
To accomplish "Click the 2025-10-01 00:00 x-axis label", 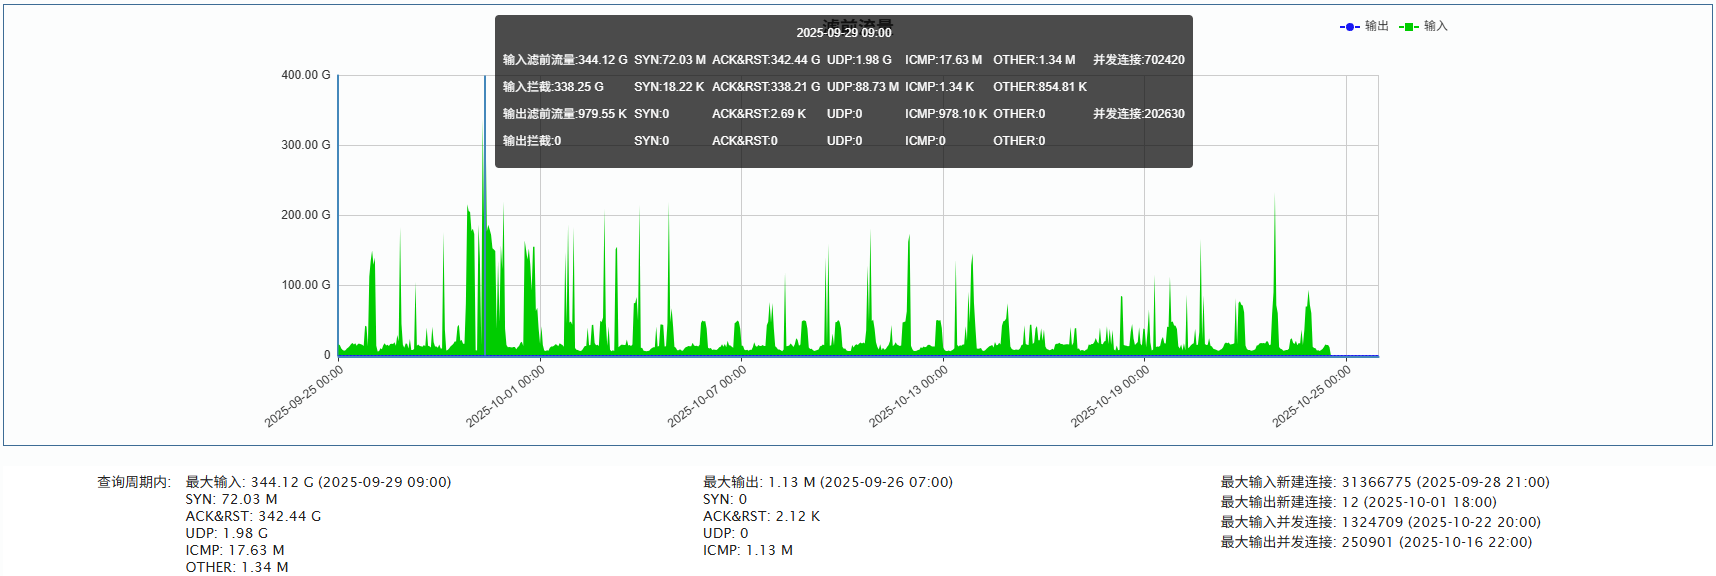I will click(506, 396).
